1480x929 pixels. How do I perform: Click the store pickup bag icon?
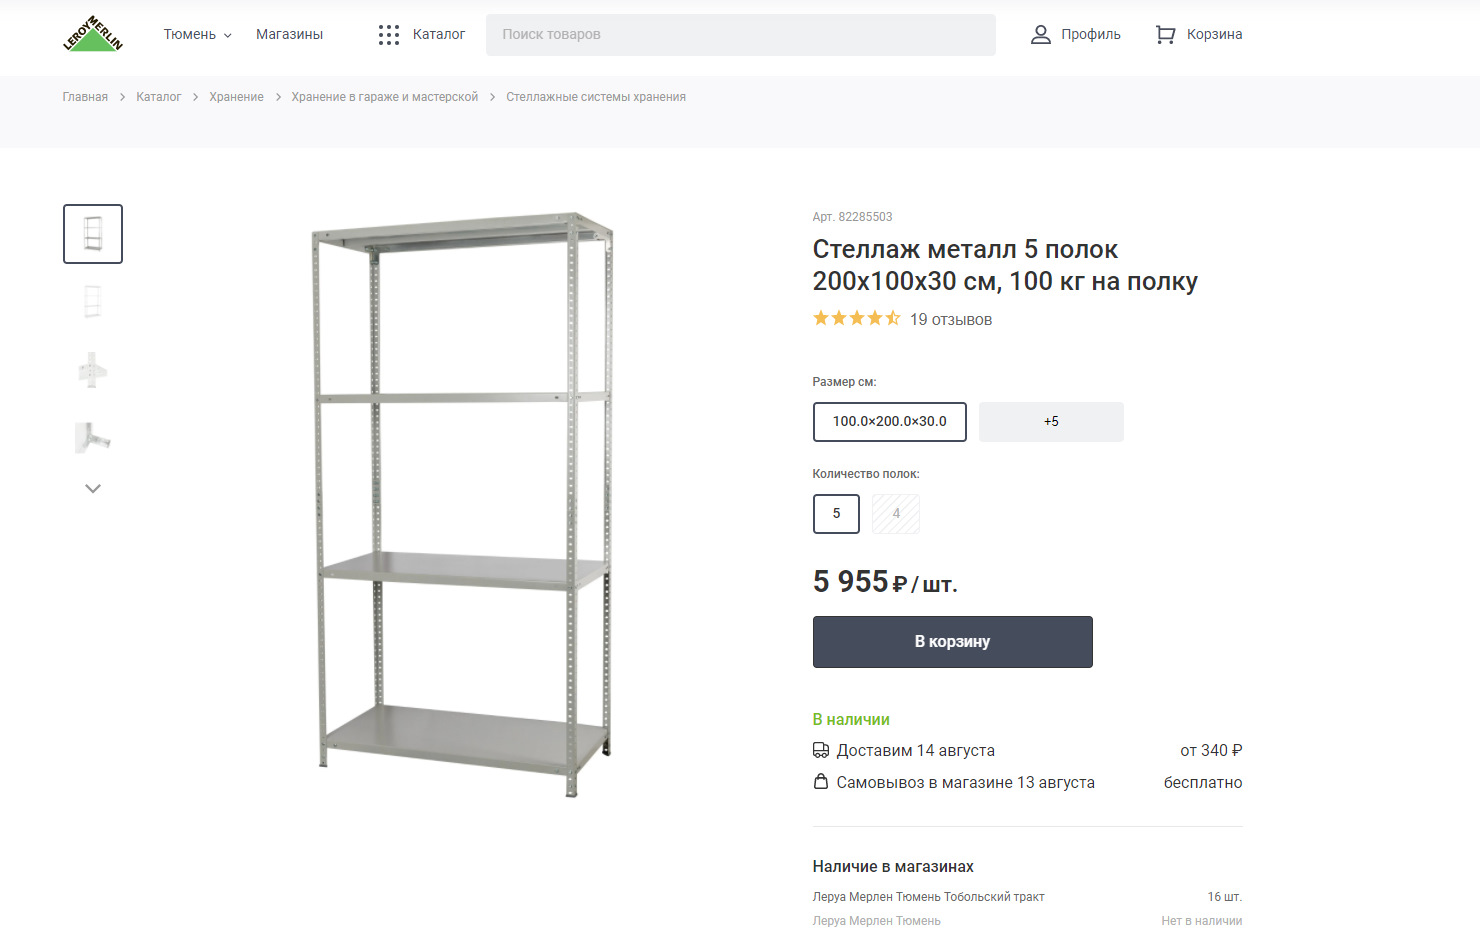click(821, 782)
